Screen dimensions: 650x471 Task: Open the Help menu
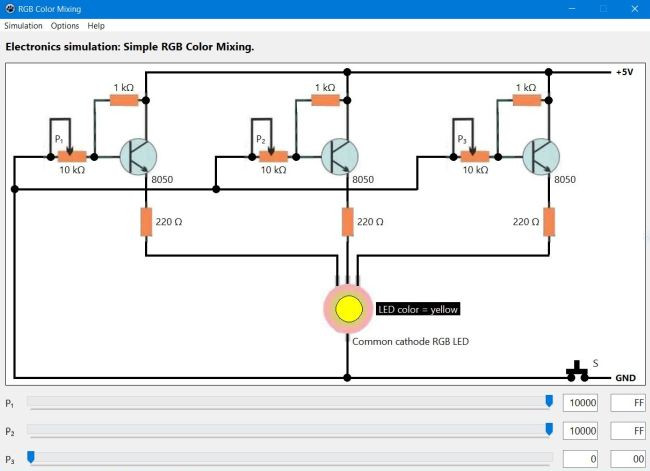pyautogui.click(x=96, y=26)
